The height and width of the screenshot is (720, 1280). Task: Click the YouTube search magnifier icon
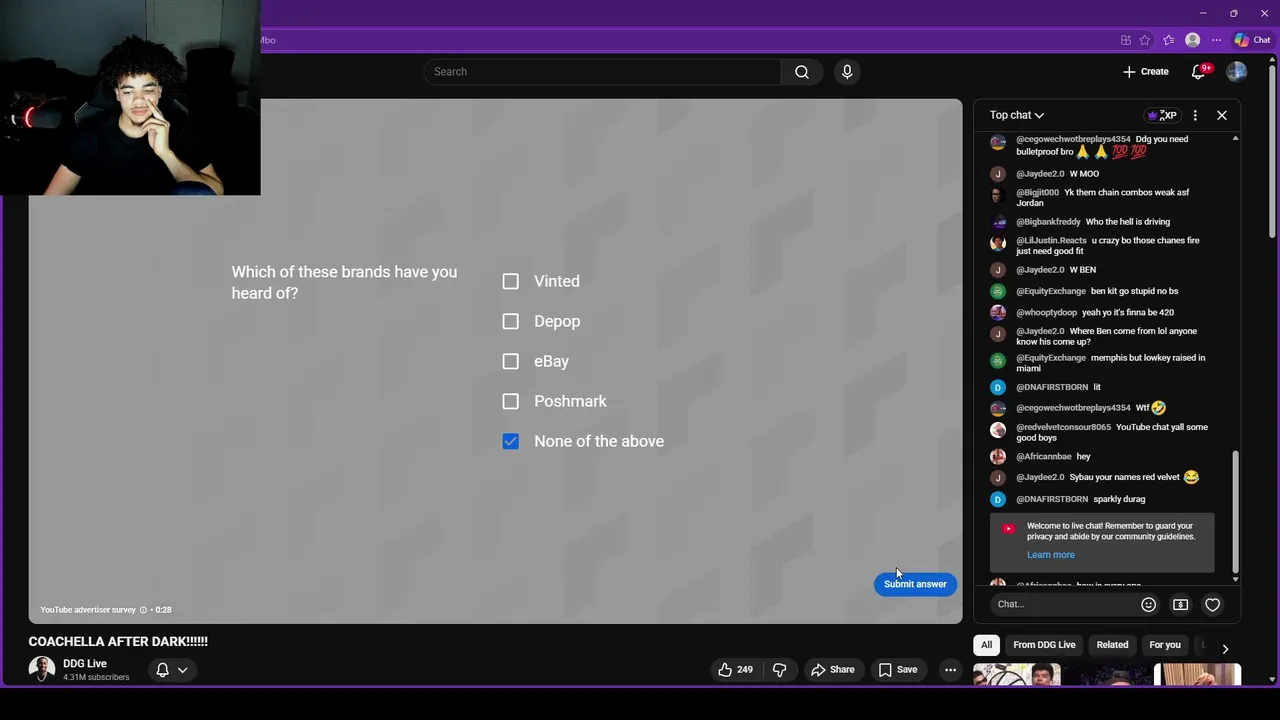pos(801,72)
